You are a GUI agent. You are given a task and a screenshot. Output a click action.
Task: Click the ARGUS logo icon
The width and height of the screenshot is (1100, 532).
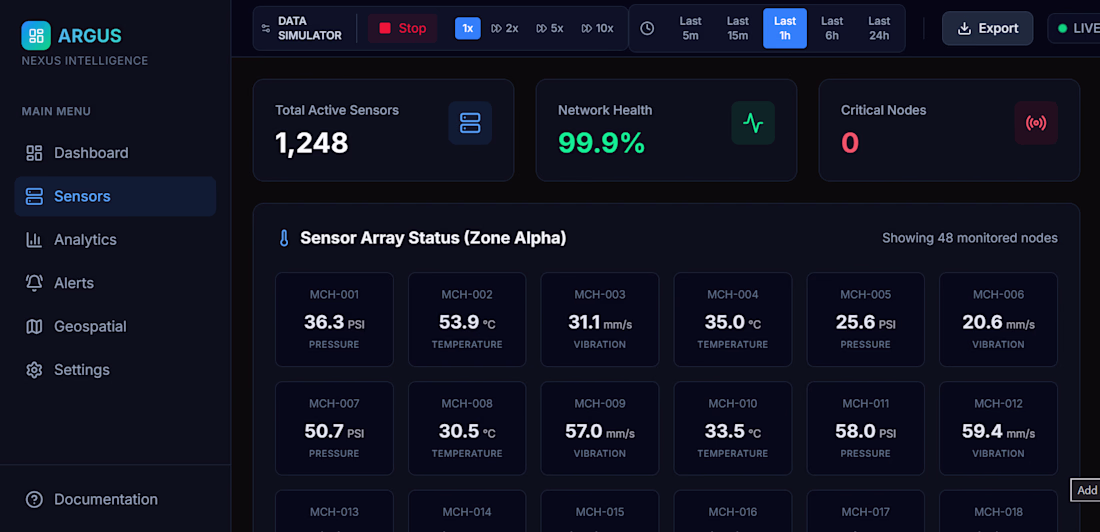(x=36, y=35)
